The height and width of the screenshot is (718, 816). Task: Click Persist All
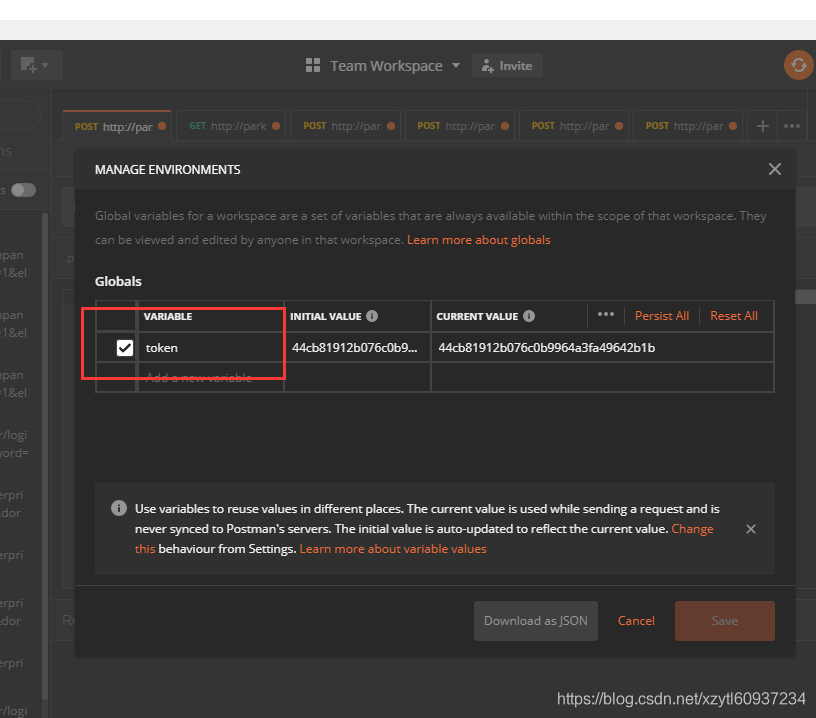[x=661, y=316]
